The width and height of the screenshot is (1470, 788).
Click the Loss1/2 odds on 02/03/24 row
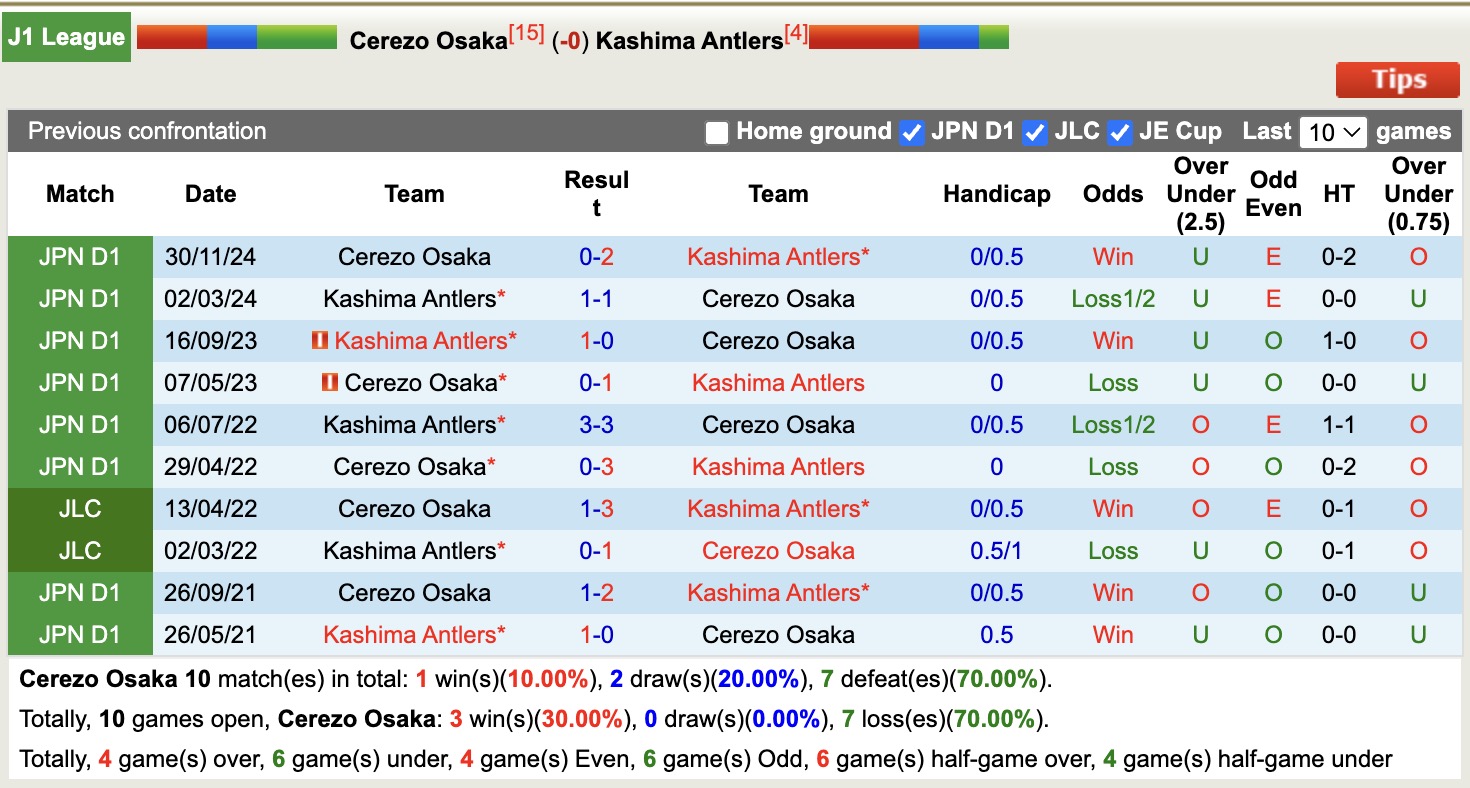point(1112,298)
